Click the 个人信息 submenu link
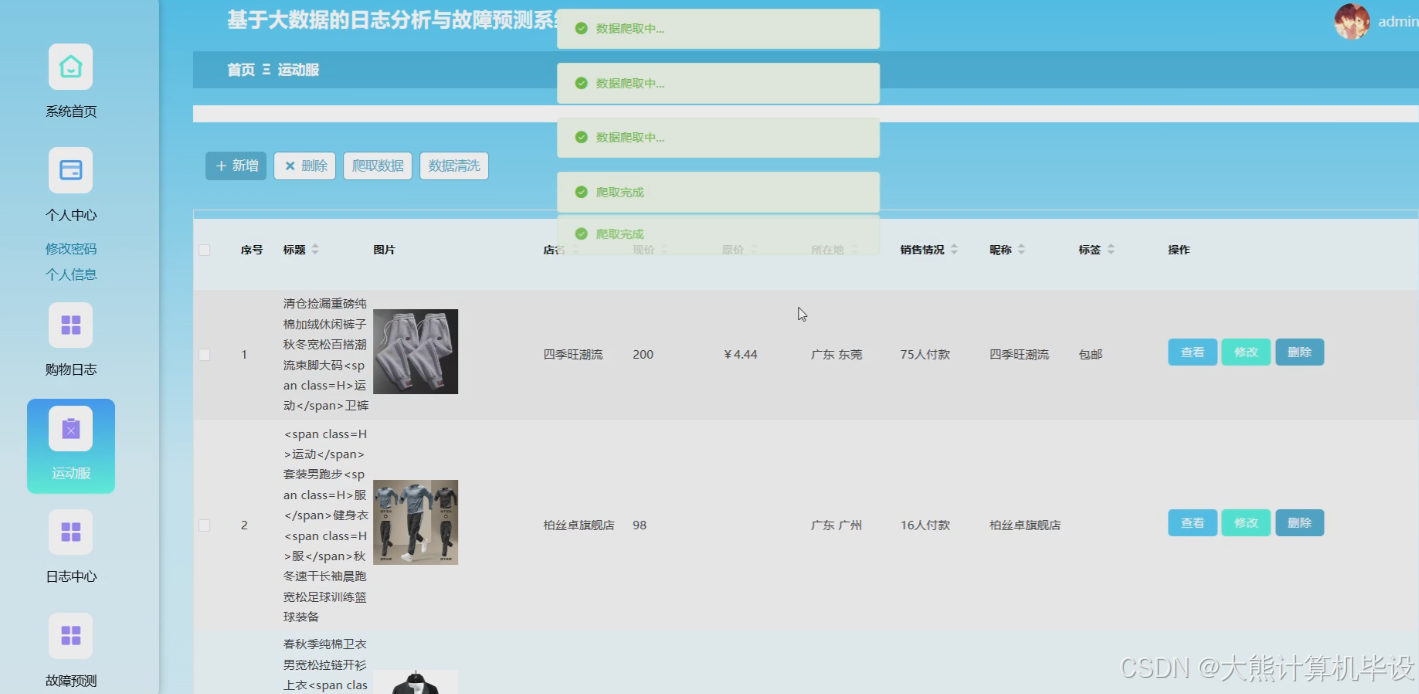The image size is (1419, 694). (x=71, y=274)
